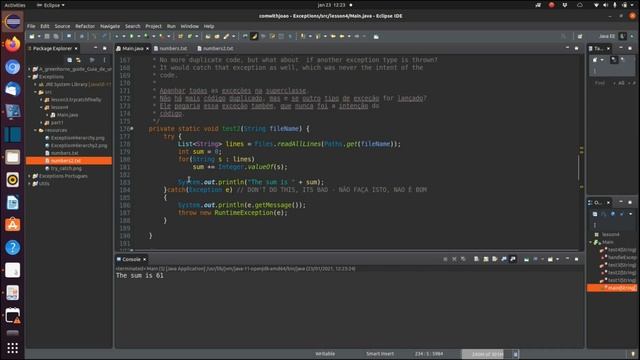Open the Navigate menu
The width and height of the screenshot is (640, 360).
click(110, 26)
